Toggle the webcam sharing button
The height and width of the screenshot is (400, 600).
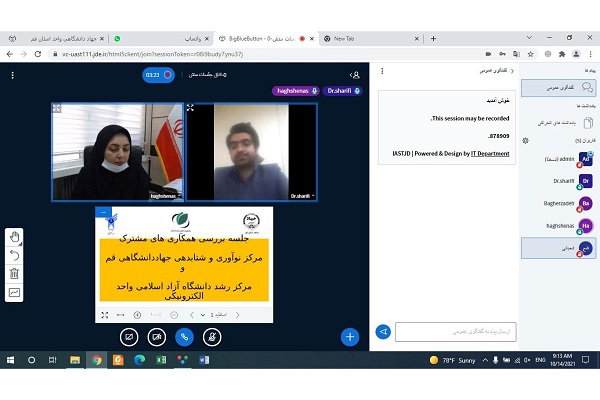tap(156, 337)
